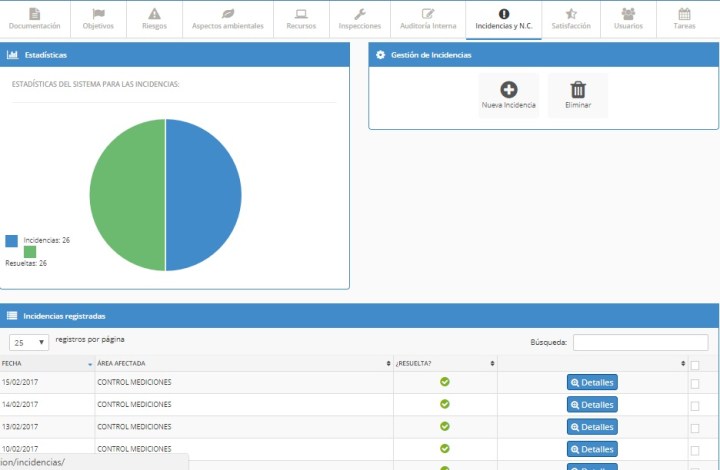Tick the select-all checkbox in table header
720x470 pixels.
(x=695, y=365)
